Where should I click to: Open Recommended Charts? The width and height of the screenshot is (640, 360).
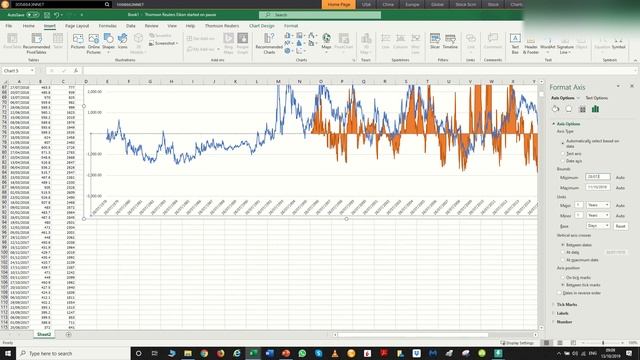(269, 43)
